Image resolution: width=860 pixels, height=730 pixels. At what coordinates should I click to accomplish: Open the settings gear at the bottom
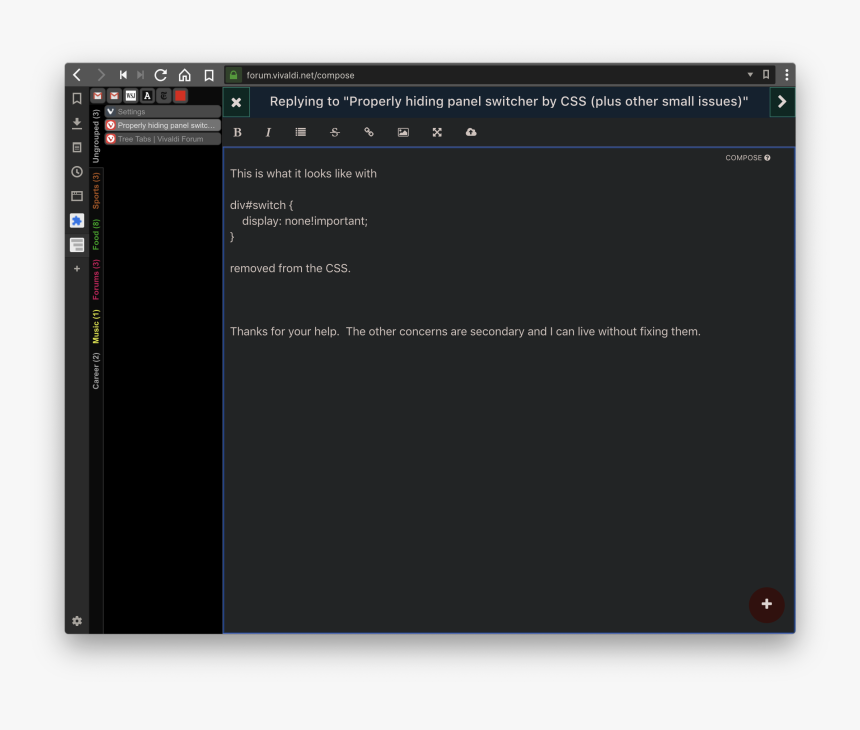point(77,621)
